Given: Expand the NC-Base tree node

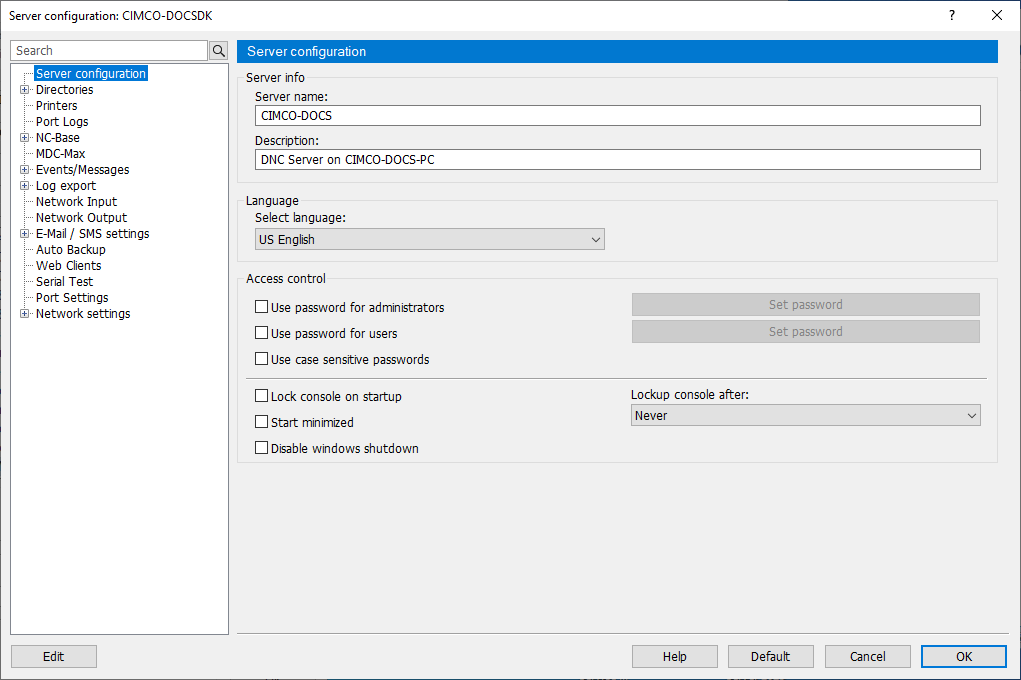Looking at the screenshot, I should pyautogui.click(x=25, y=137).
